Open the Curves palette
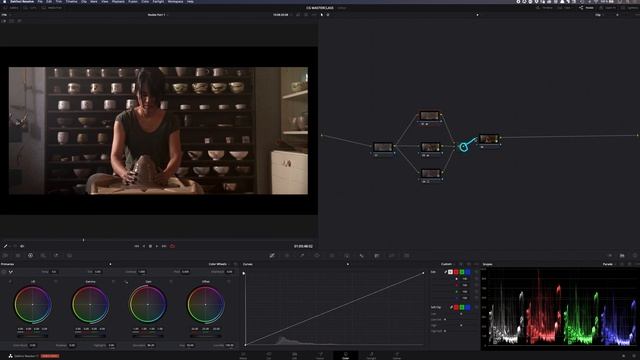 [272, 256]
